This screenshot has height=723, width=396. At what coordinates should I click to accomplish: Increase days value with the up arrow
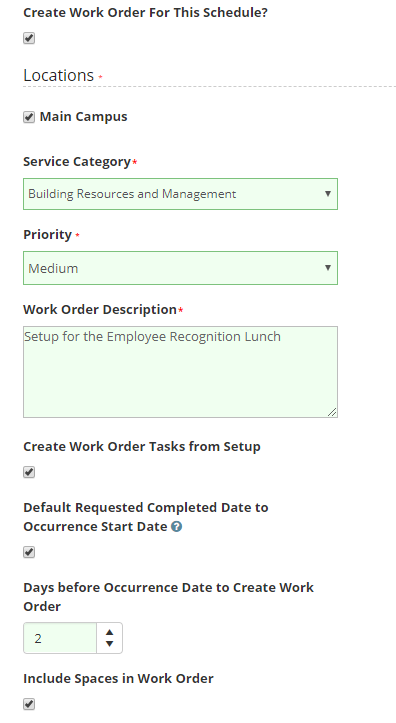click(109, 632)
